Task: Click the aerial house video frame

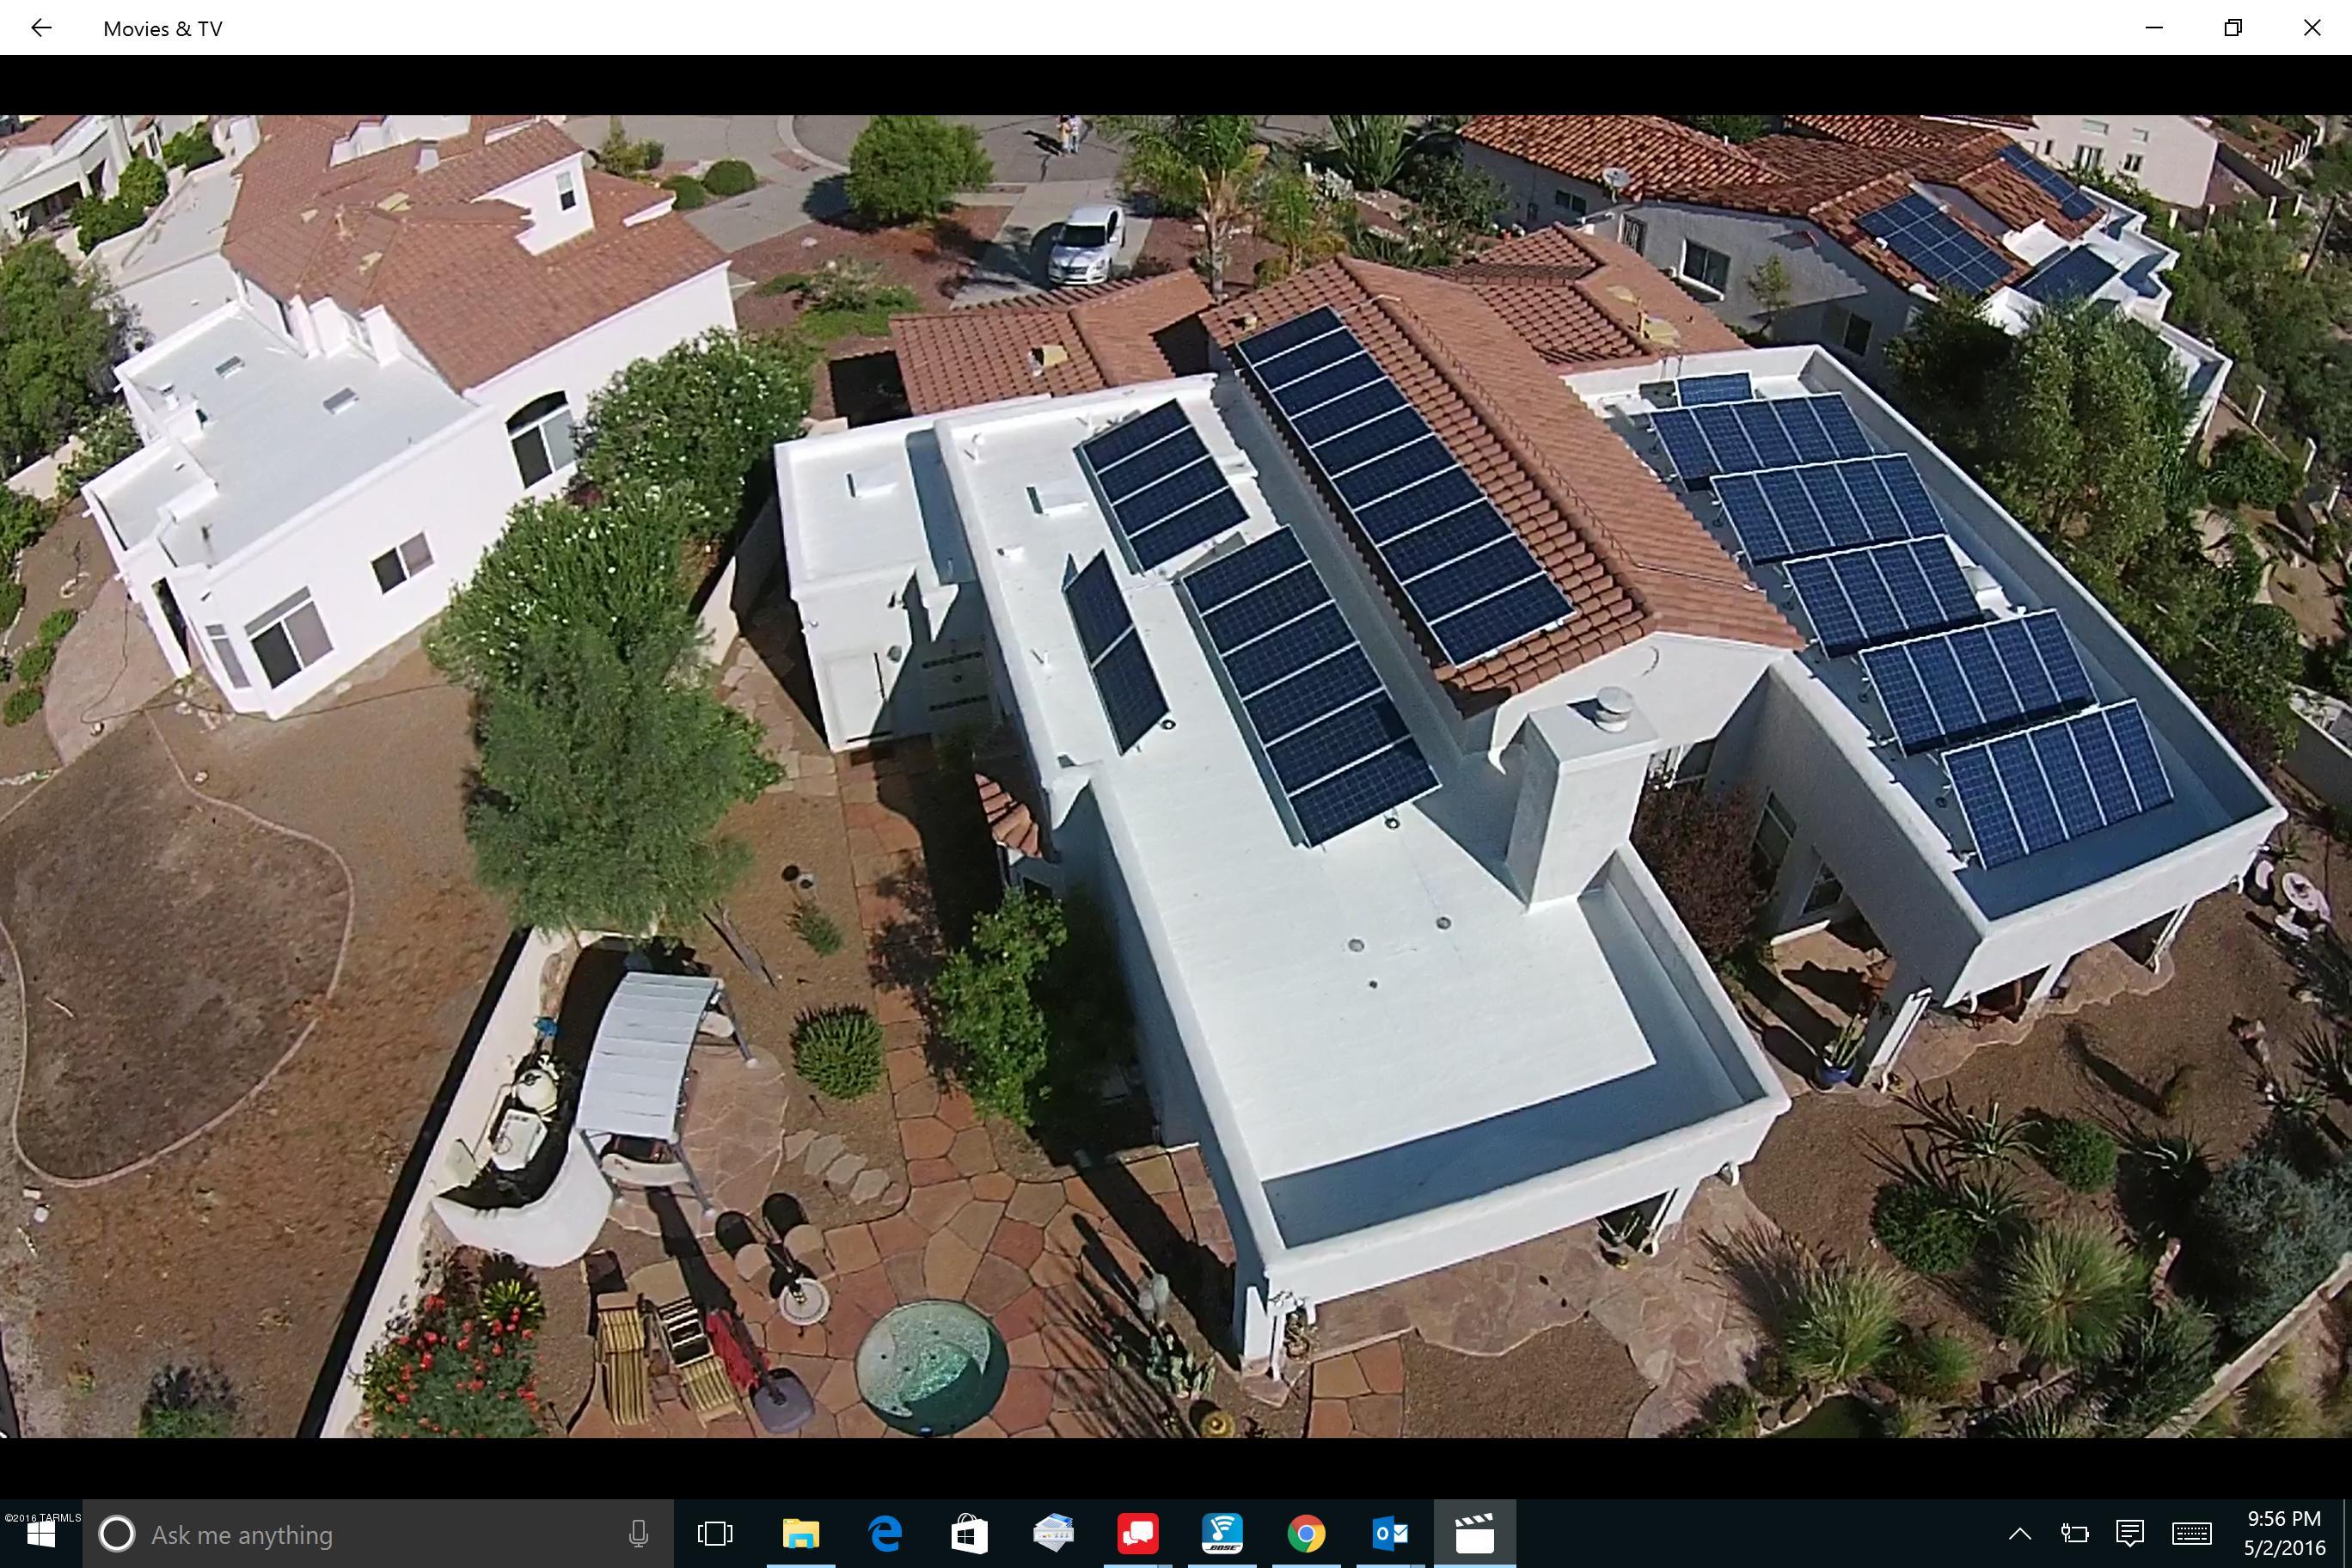Action: tap(1176, 776)
